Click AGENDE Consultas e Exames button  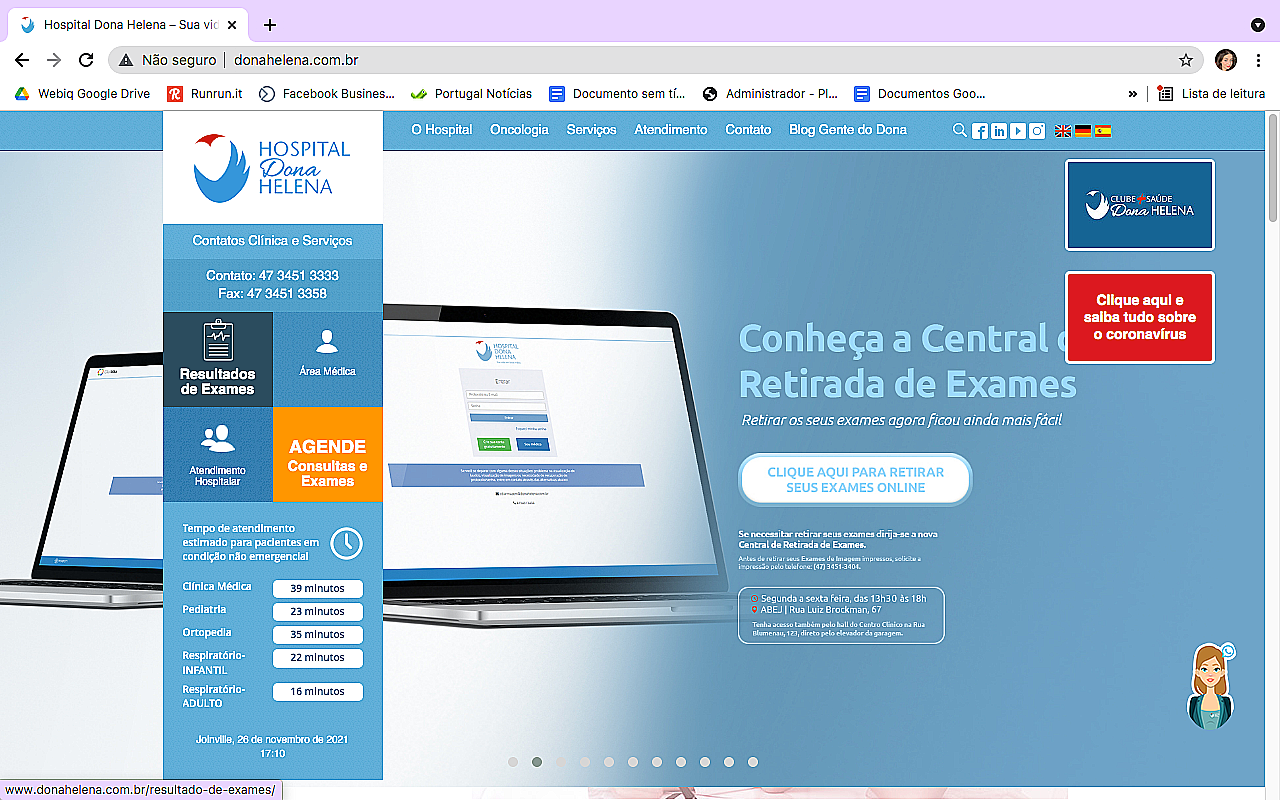click(328, 454)
